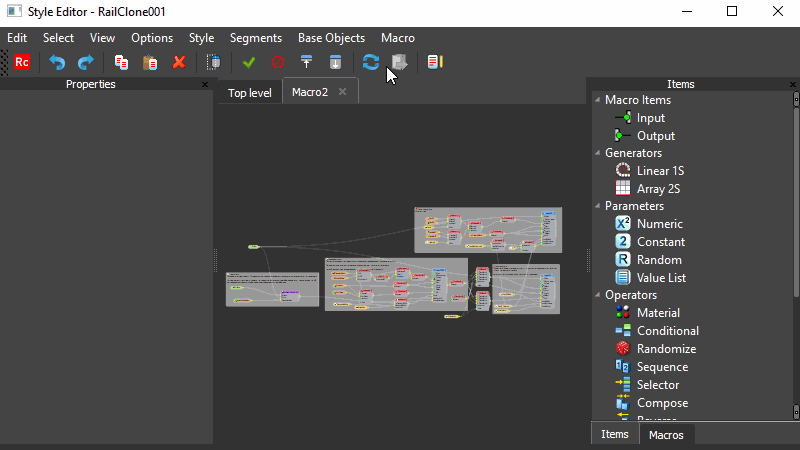Image resolution: width=800 pixels, height=450 pixels.
Task: Collapse the Generators group
Action: coord(597,153)
